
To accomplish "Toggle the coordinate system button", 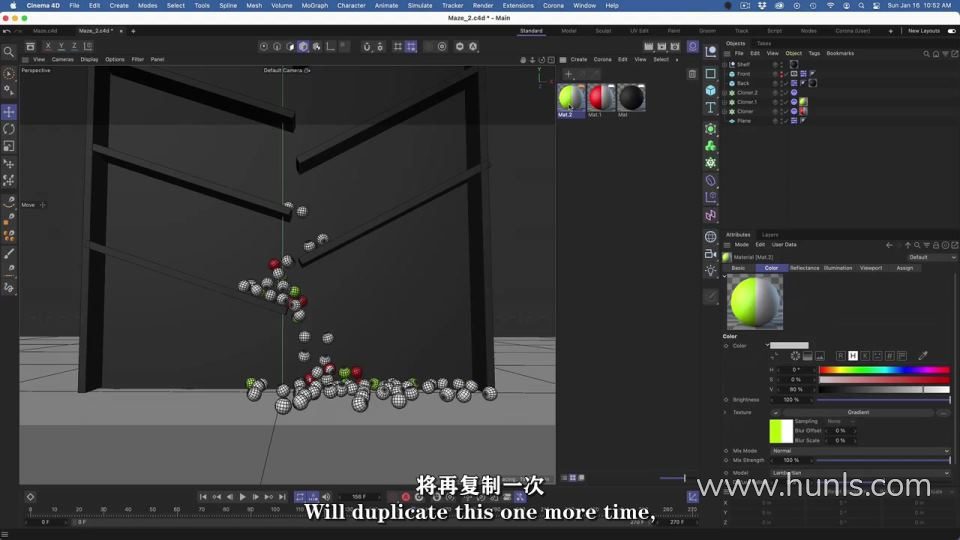I will [88, 47].
